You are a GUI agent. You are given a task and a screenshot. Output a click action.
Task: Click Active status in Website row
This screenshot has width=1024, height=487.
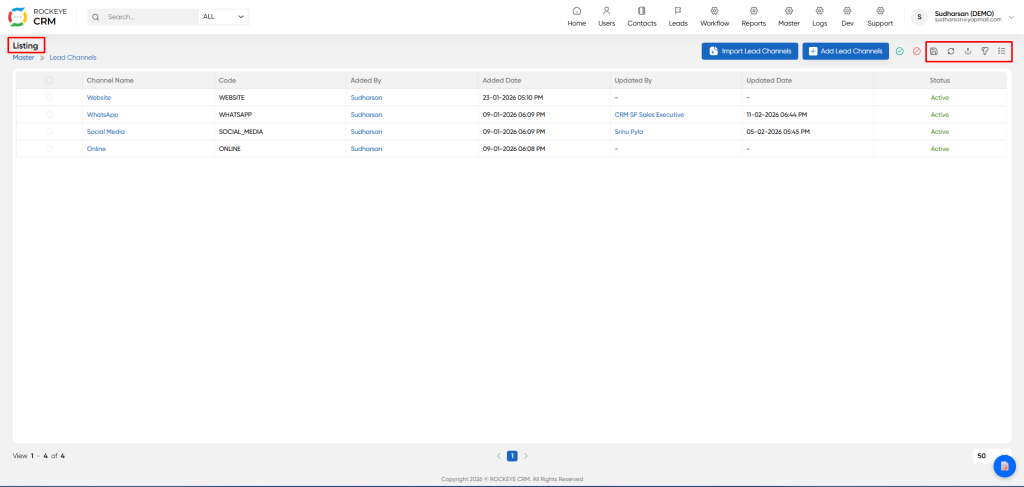pos(940,97)
